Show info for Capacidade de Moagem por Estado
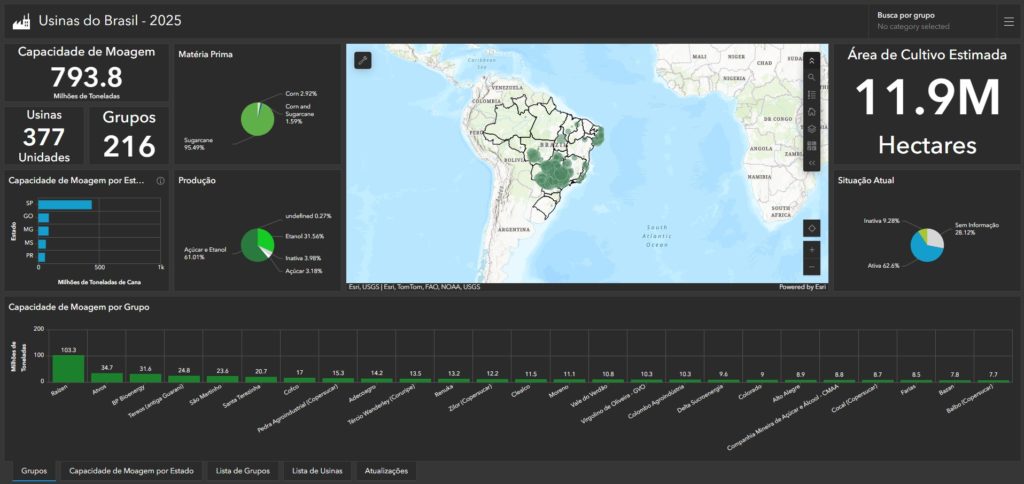Image resolution: width=1024 pixels, height=484 pixels. pyautogui.click(x=161, y=181)
